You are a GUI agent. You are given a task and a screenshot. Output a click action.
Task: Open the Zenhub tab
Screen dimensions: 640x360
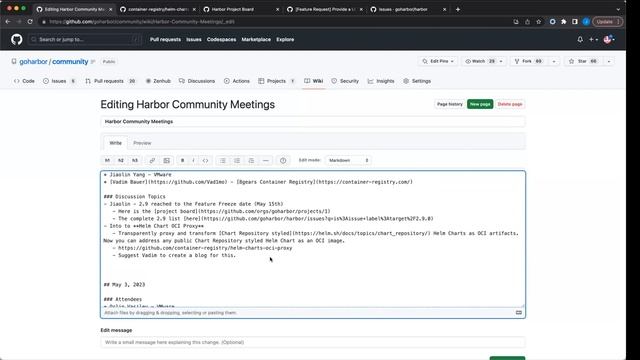158,81
